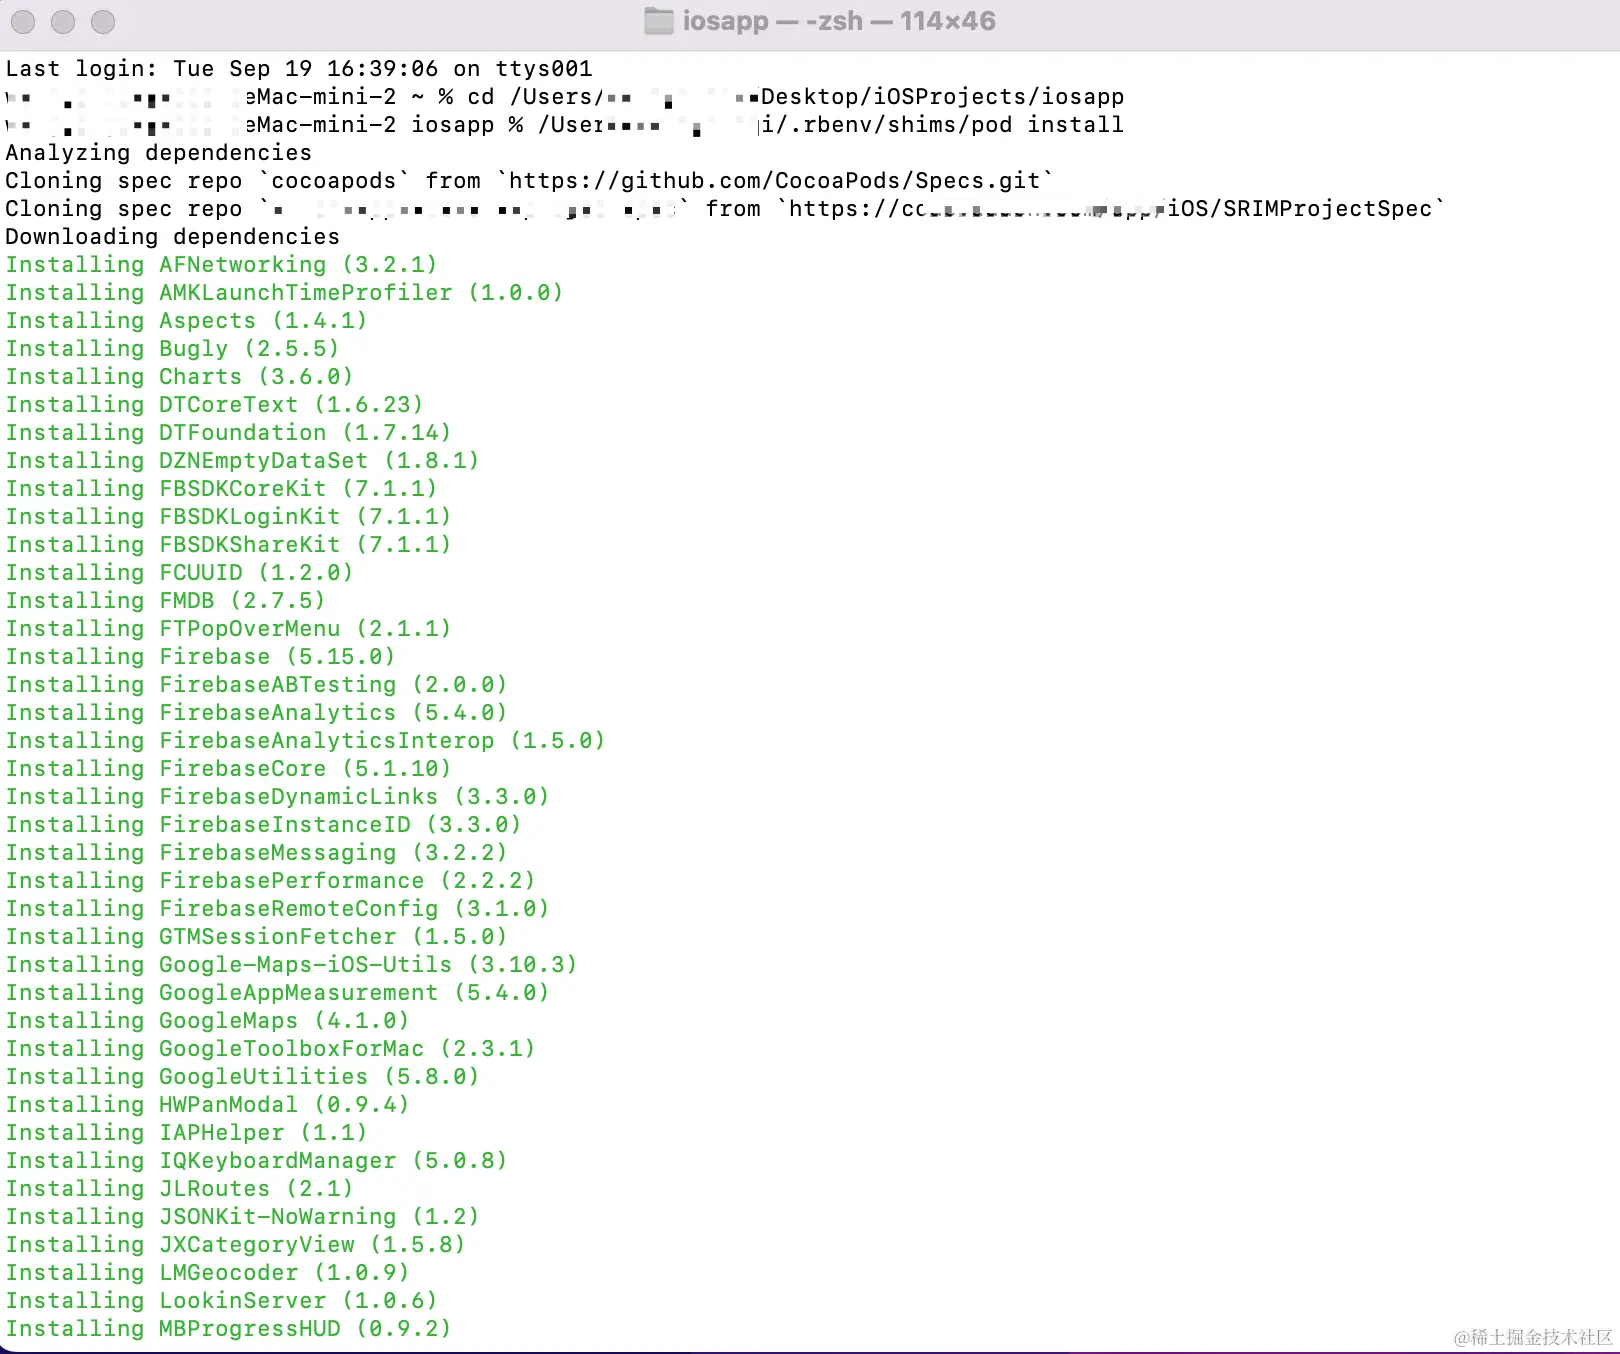Viewport: 1620px width, 1354px height.
Task: Click 'Installing JSONKit-NoWarning (1.2)' line
Action: click(243, 1217)
